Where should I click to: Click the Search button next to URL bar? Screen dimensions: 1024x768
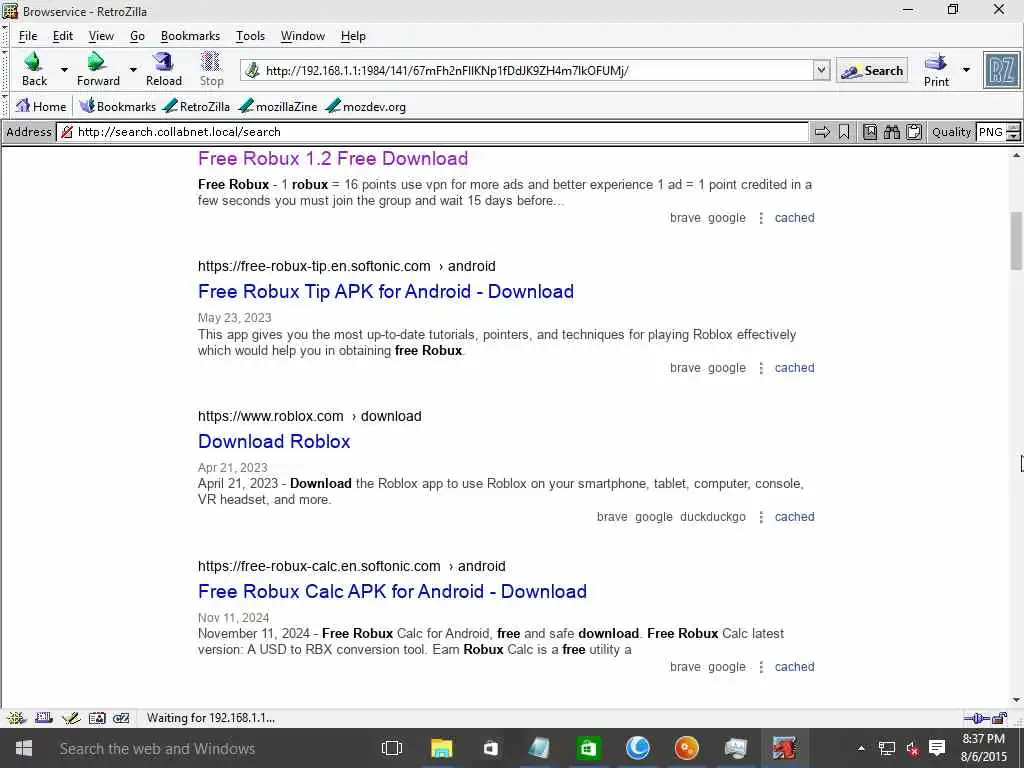pyautogui.click(x=872, y=71)
